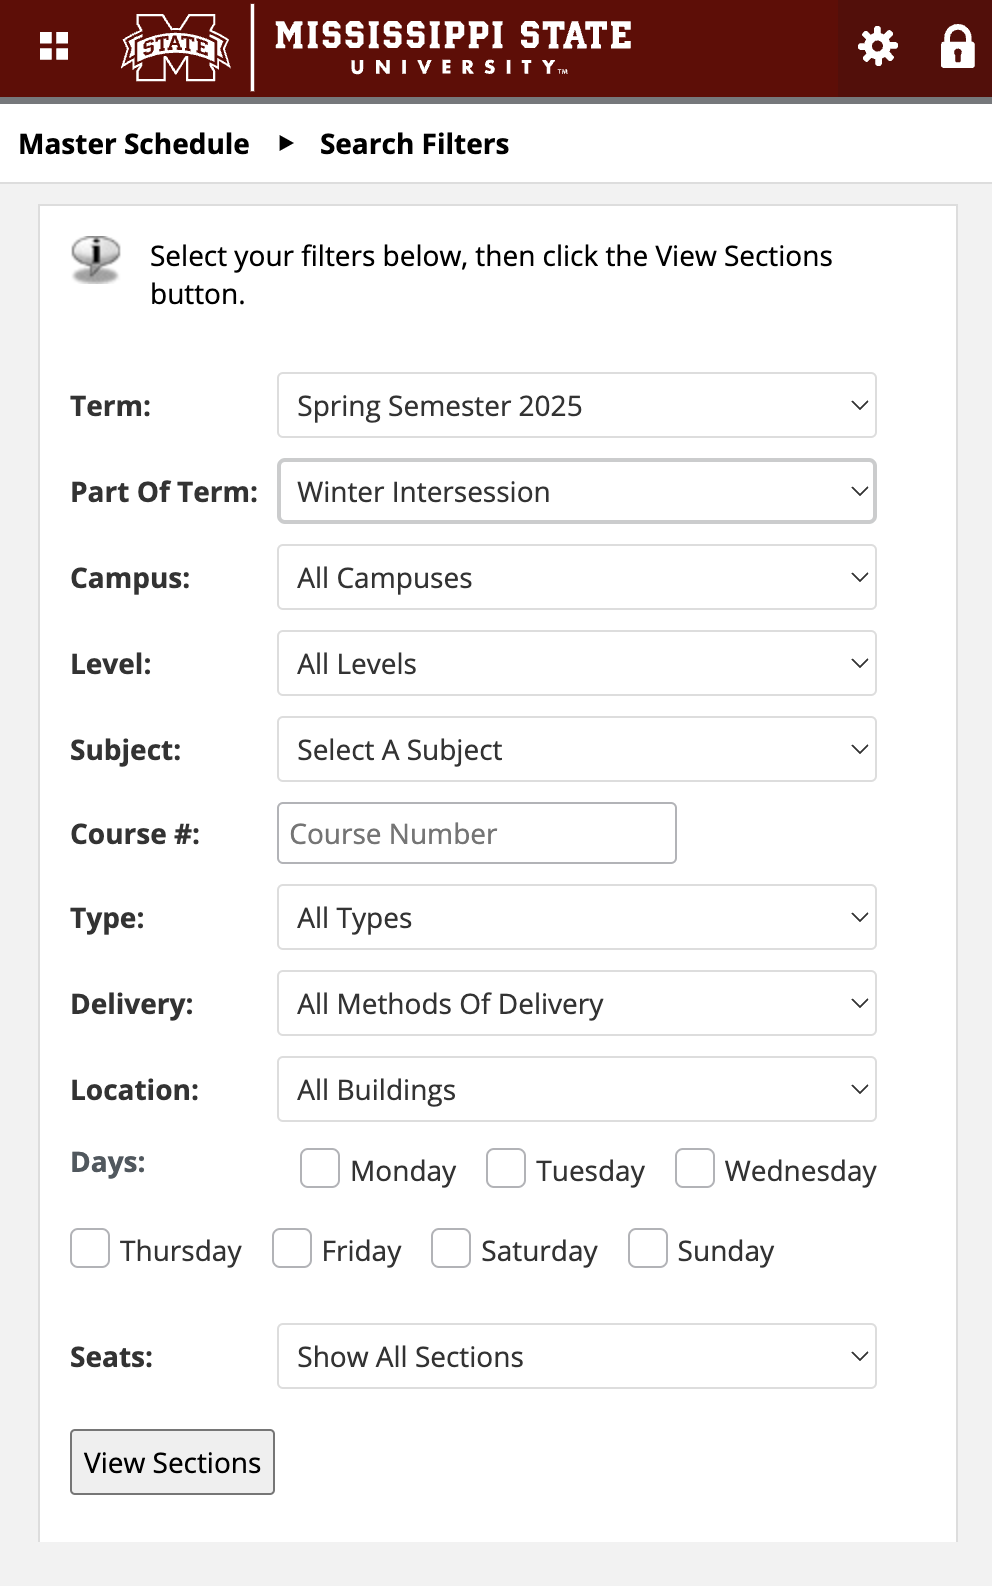
Task: Click the info pushpin icon
Action: [x=96, y=259]
